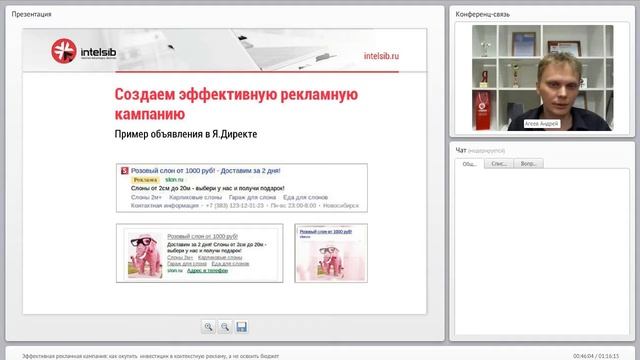
Task: Open the first chat tab 'Общ...'
Action: (469, 164)
